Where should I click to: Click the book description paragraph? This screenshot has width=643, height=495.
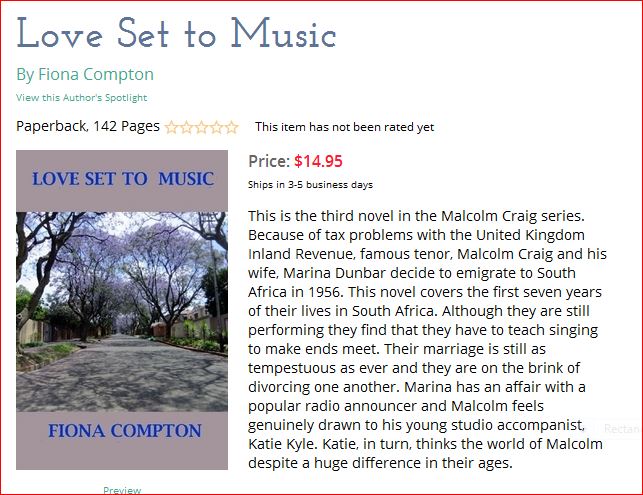(x=426, y=339)
